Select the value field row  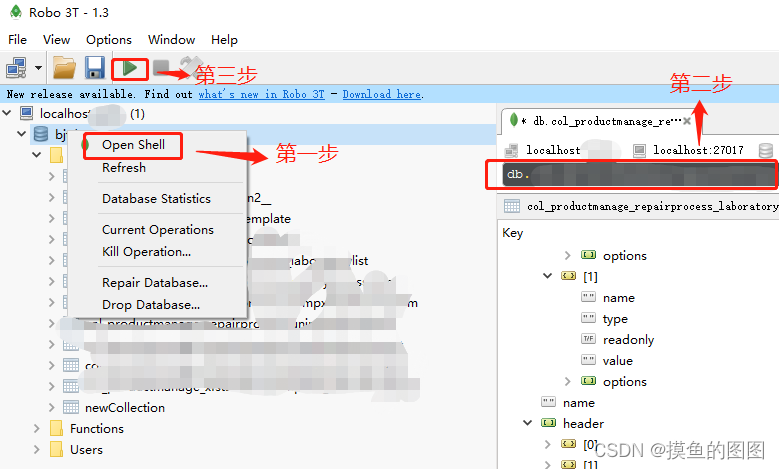pyautogui.click(x=618, y=361)
